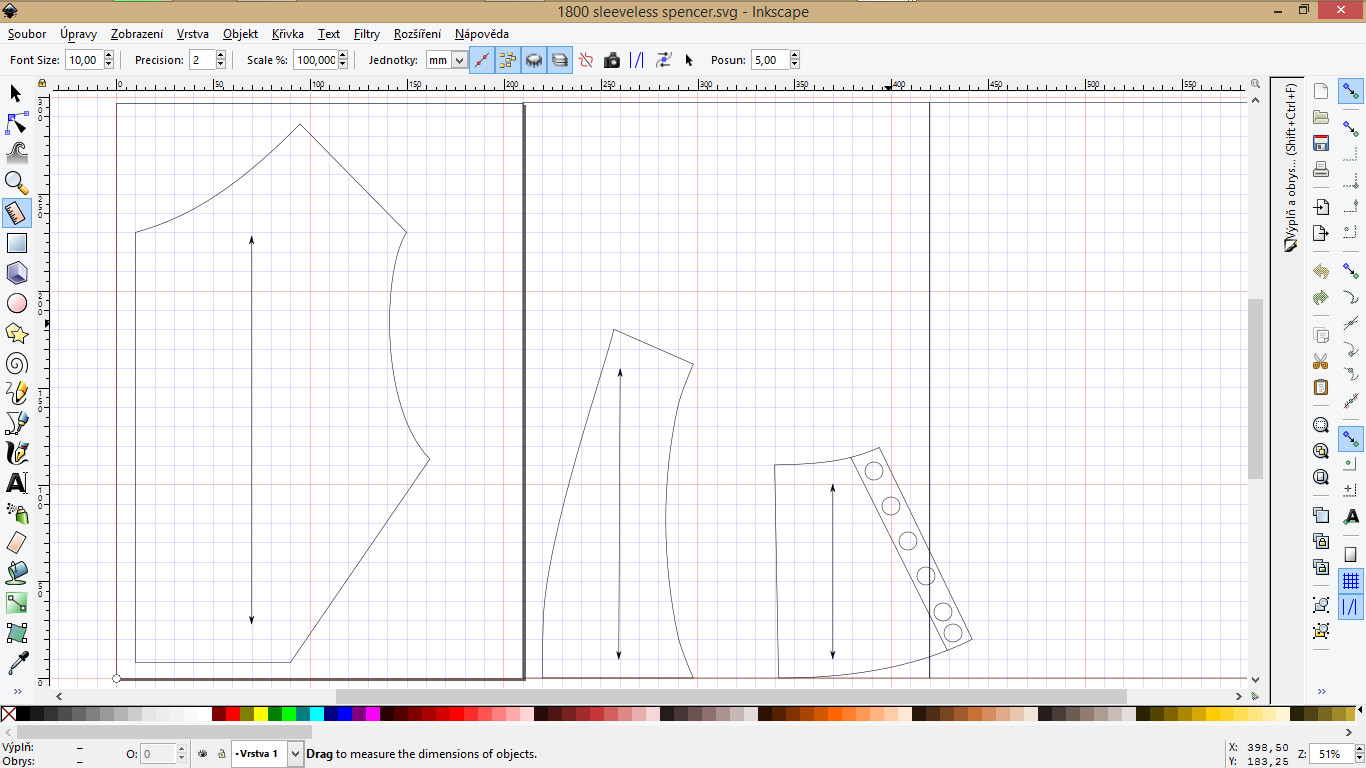
Task: Select the Calligraphy tool
Action: (15, 452)
